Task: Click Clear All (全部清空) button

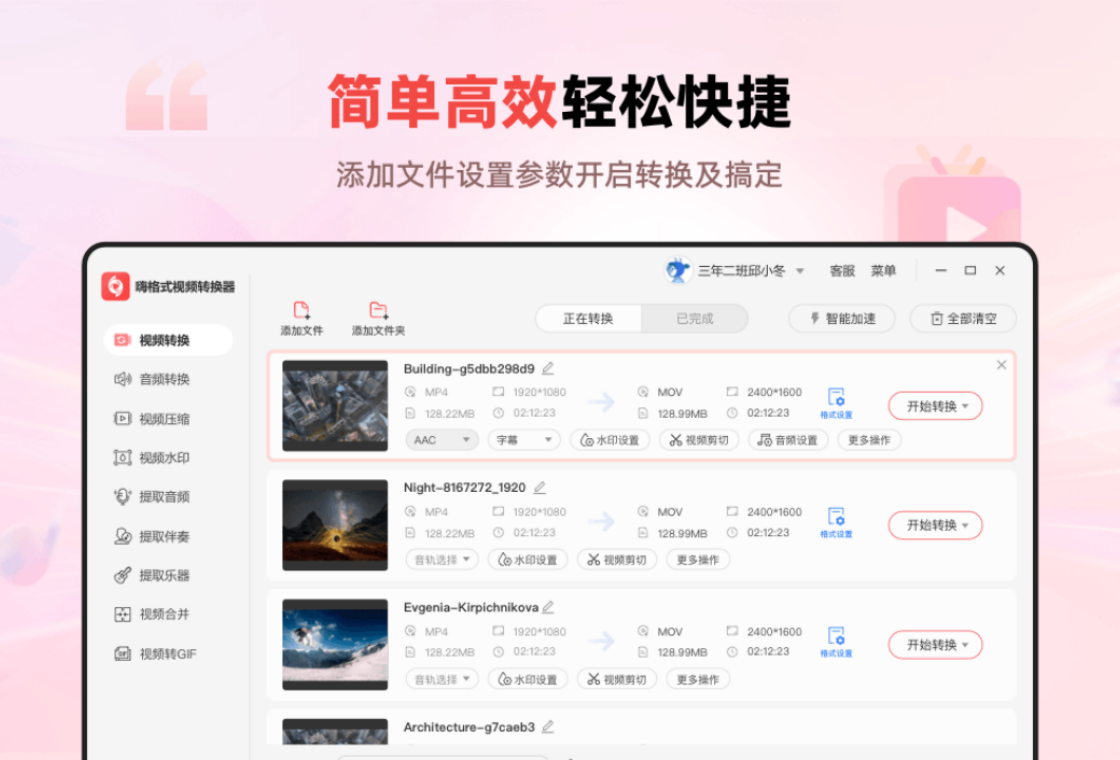Action: pyautogui.click(x=962, y=319)
